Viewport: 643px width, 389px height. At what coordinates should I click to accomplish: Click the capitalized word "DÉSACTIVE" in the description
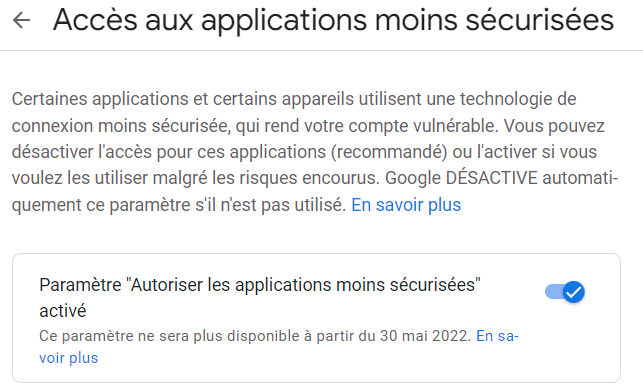coord(491,178)
